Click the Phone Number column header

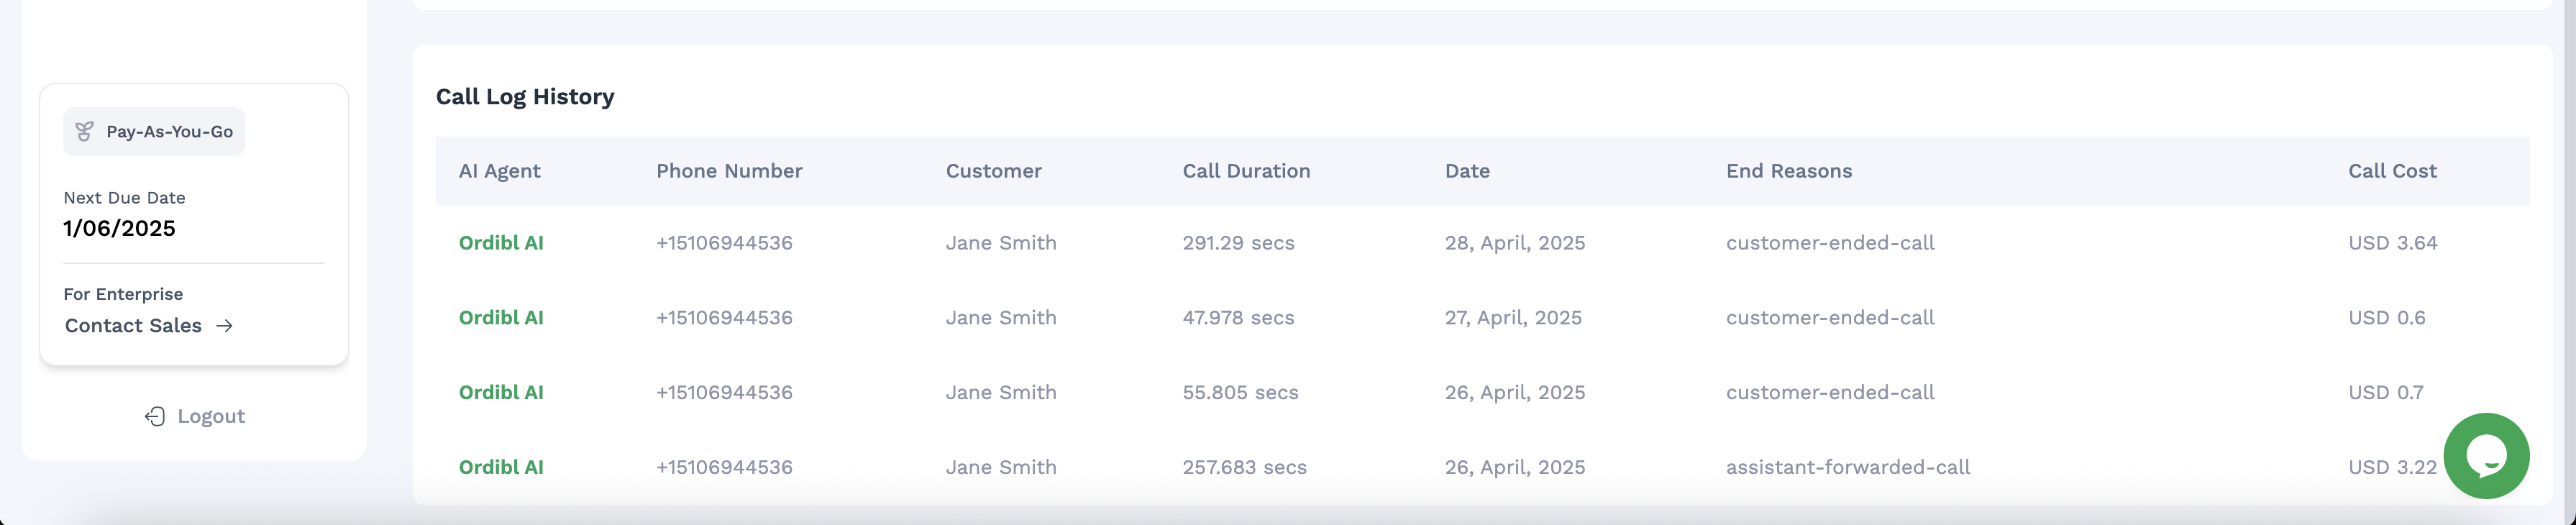[729, 171]
